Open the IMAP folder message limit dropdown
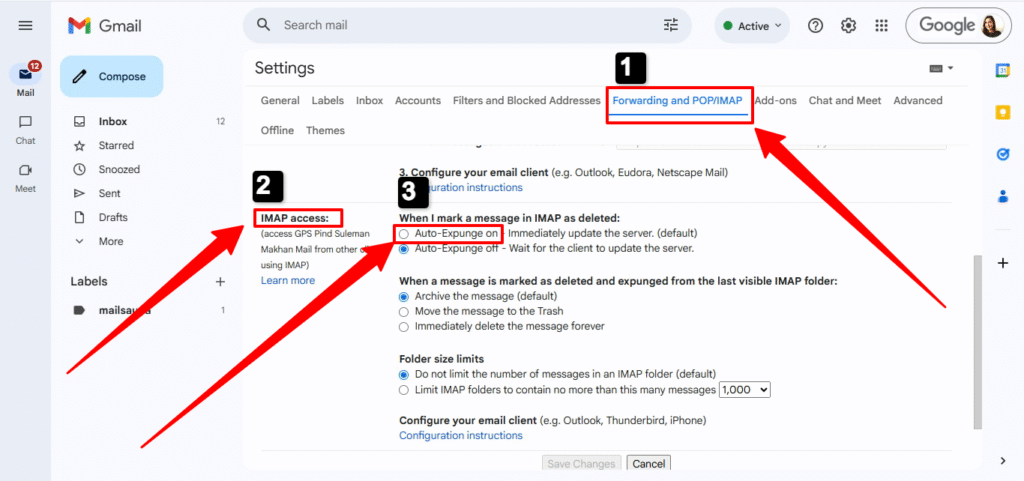Viewport: 1024px width, 481px height. pos(745,389)
